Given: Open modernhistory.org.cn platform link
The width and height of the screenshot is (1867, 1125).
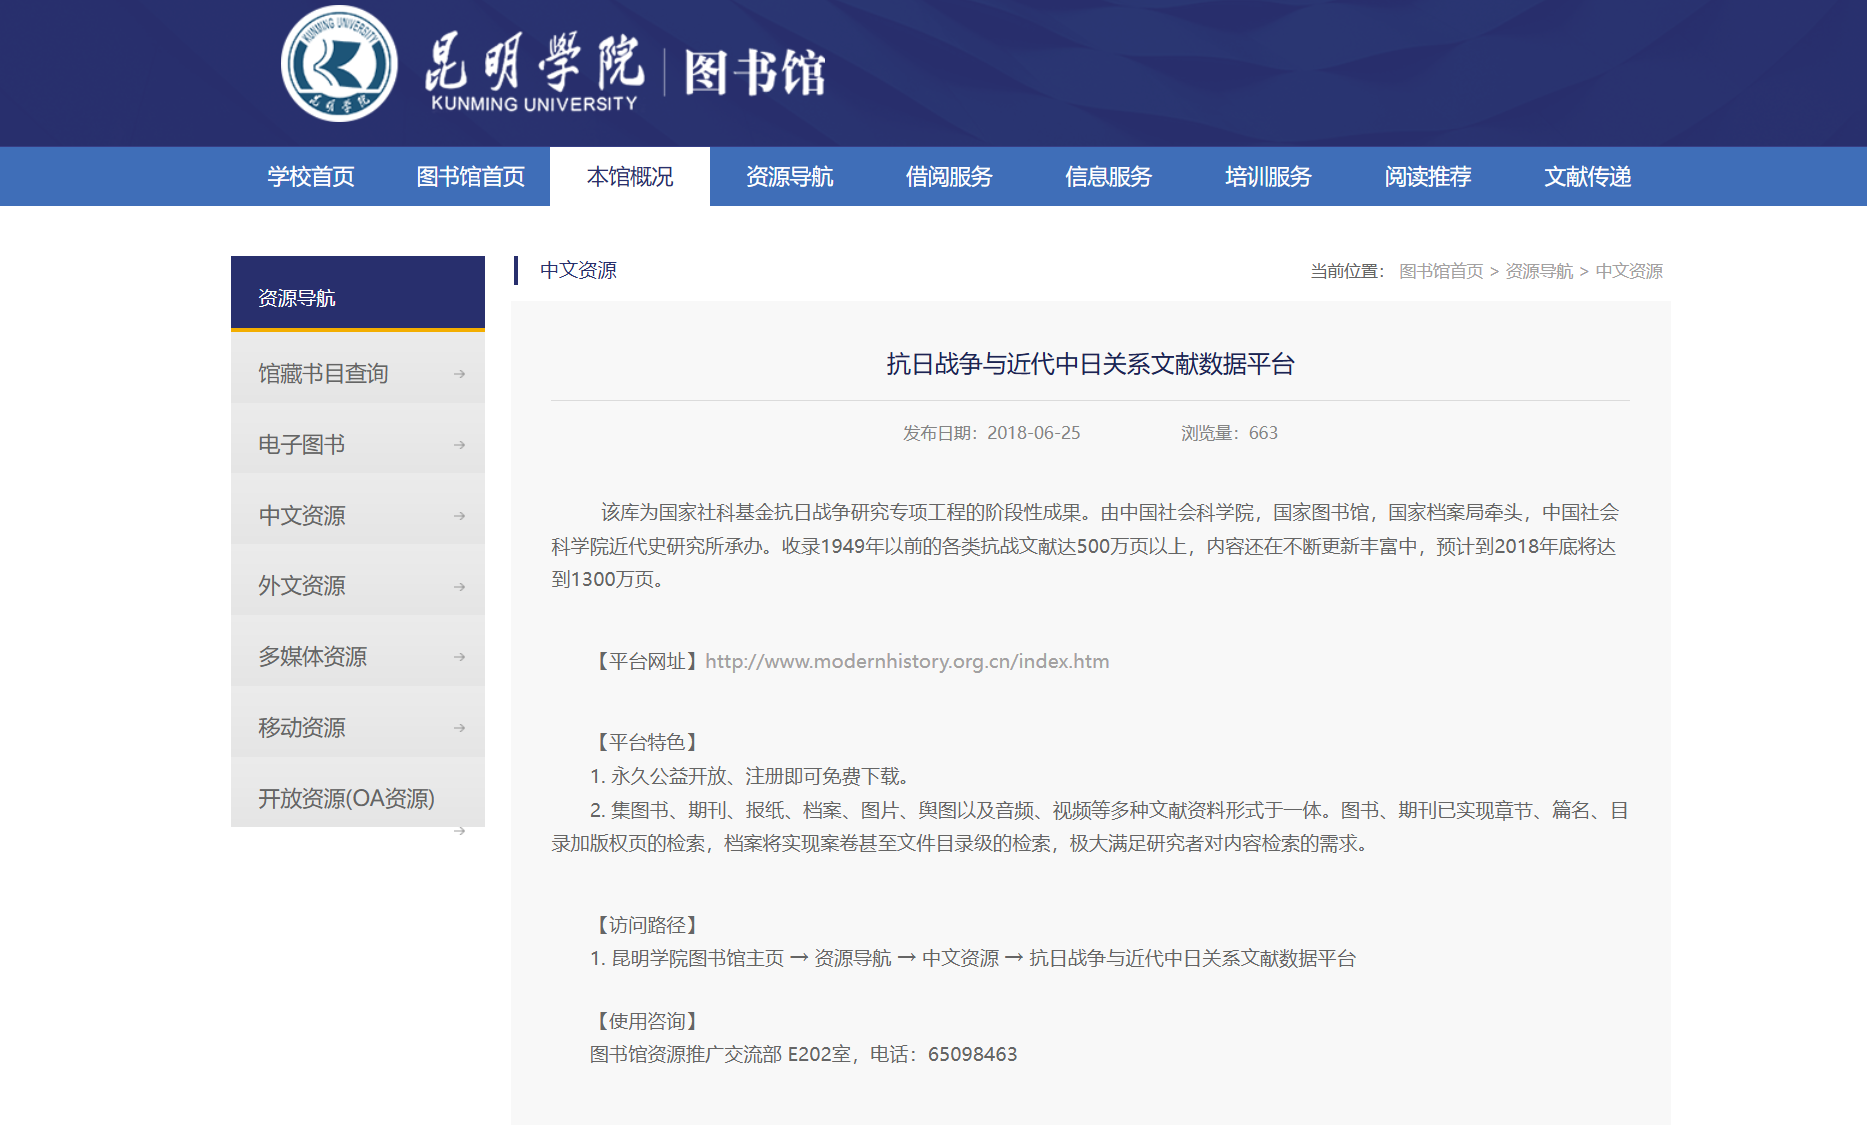Looking at the screenshot, I should pos(907,661).
